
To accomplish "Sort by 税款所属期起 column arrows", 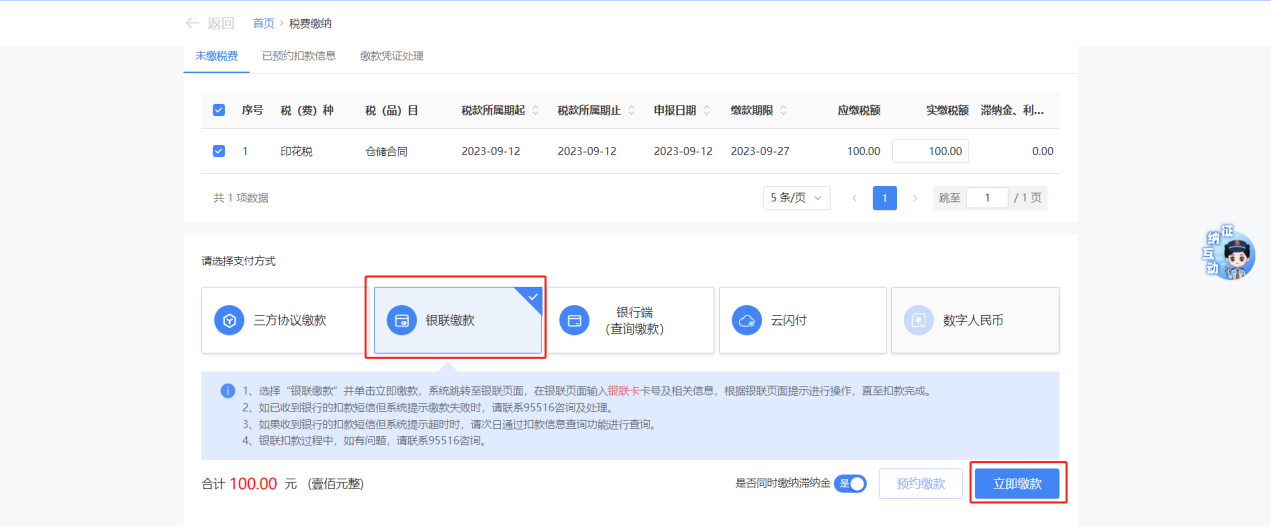I will (x=535, y=110).
